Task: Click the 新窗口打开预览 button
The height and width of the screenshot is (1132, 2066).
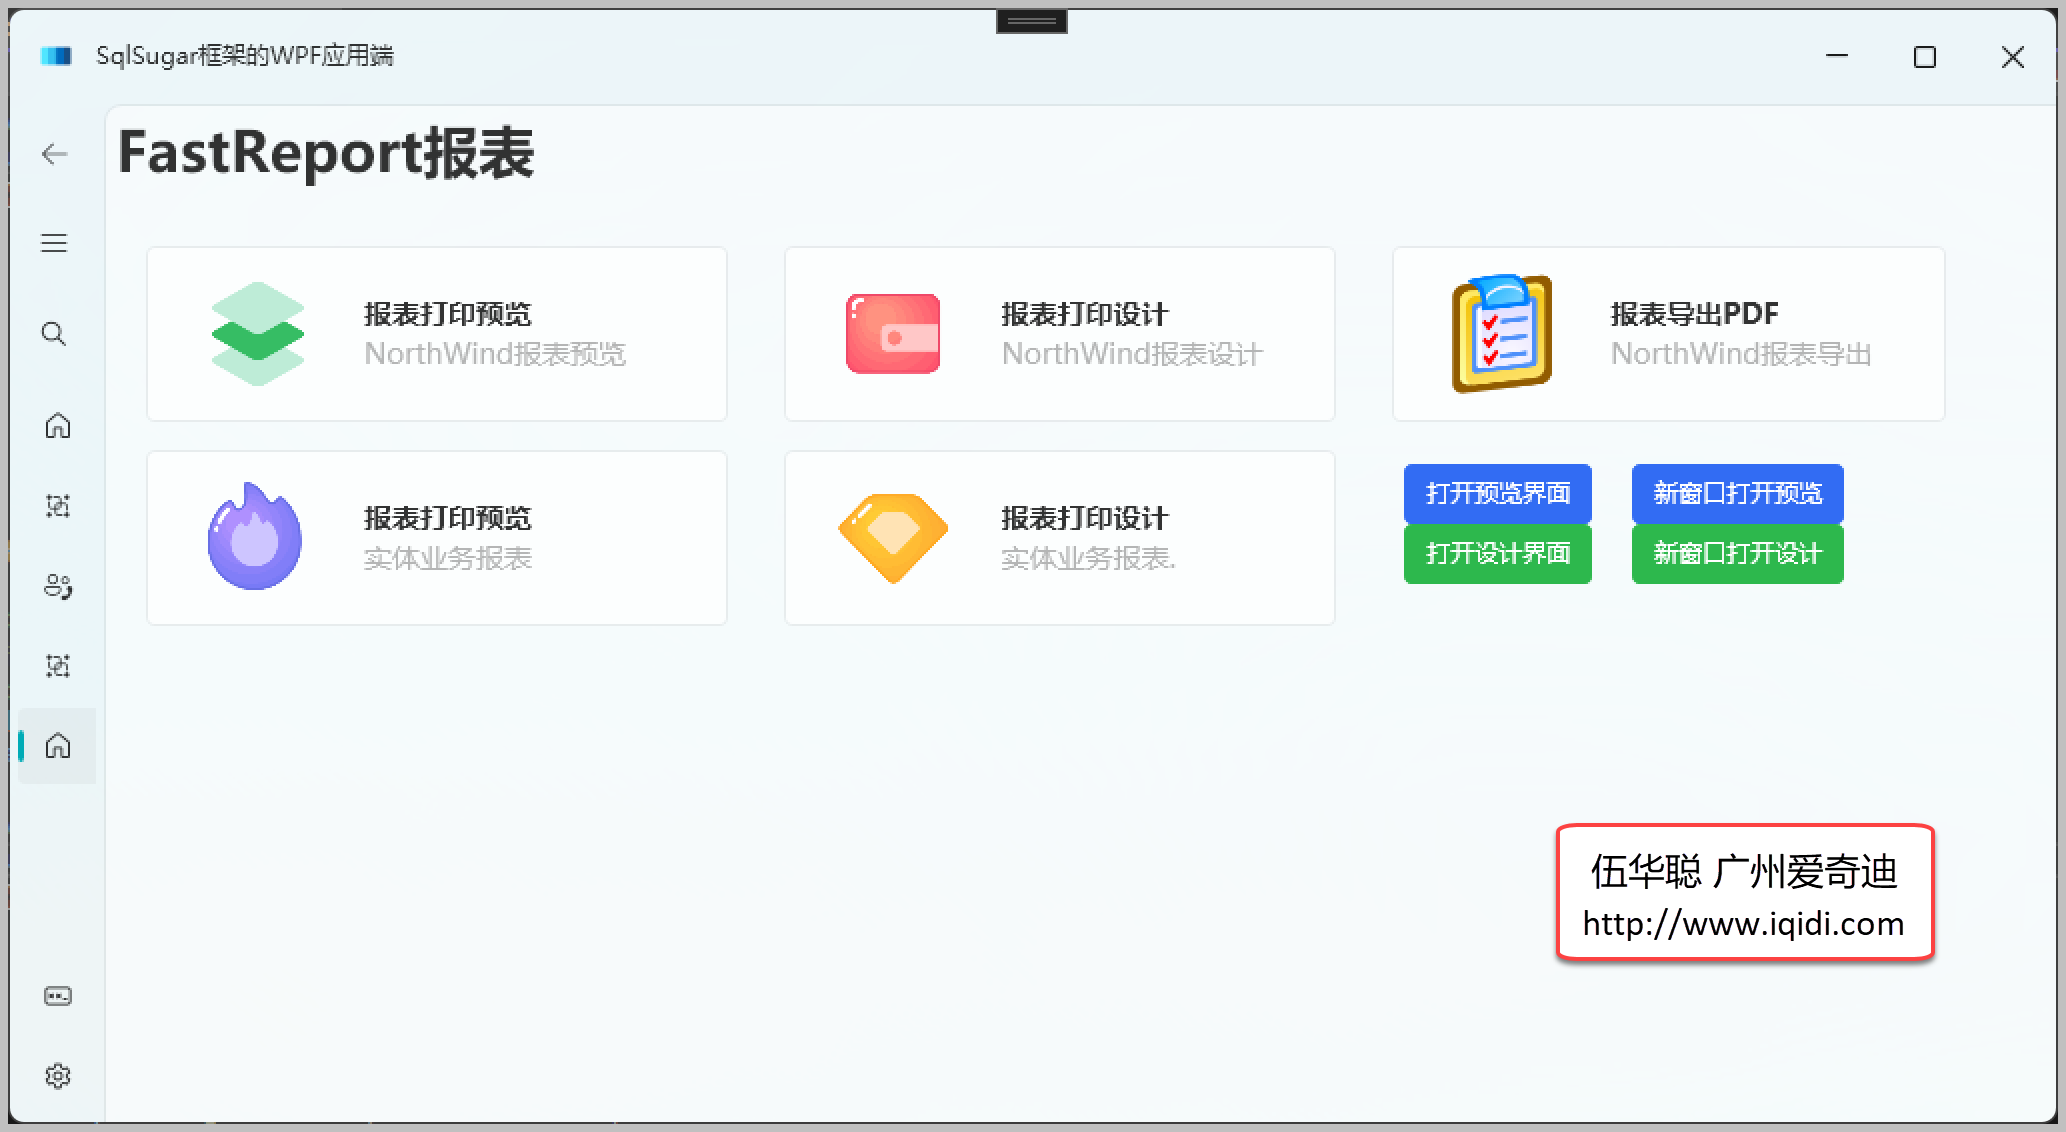Action: [x=1738, y=493]
